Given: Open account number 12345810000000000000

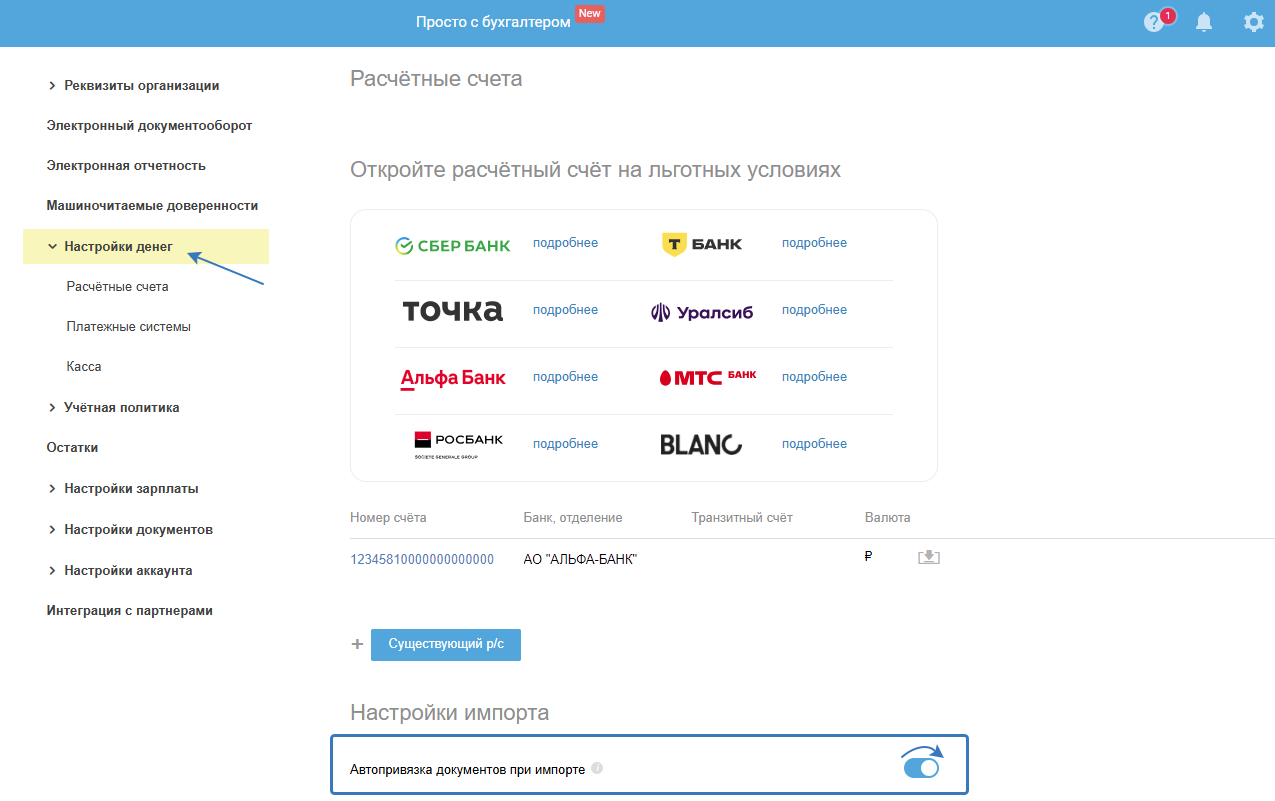Looking at the screenshot, I should pos(422,560).
